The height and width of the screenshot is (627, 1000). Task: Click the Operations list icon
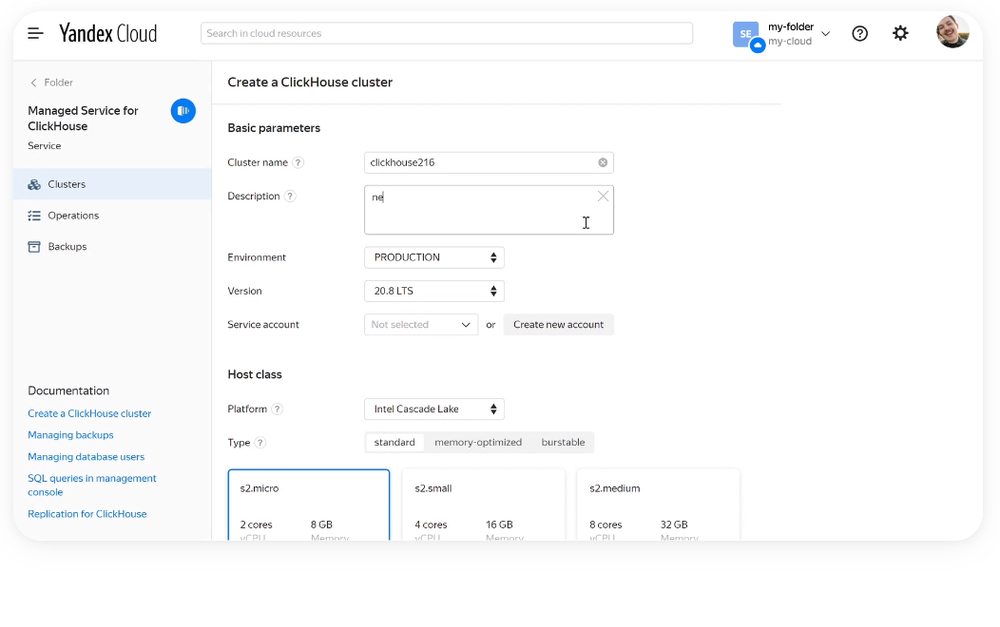click(34, 216)
